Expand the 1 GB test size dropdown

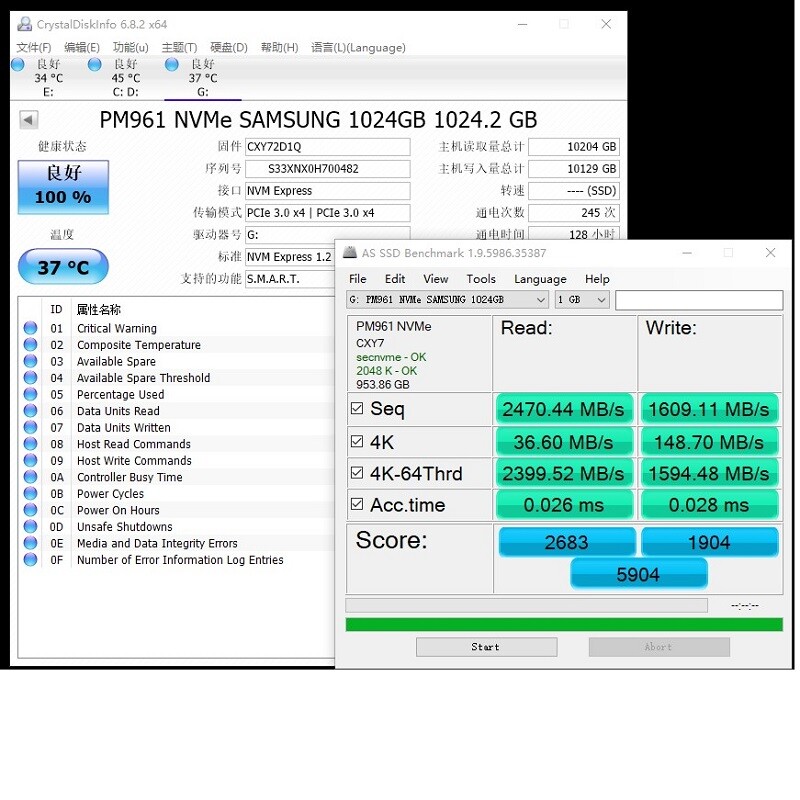[x=582, y=300]
